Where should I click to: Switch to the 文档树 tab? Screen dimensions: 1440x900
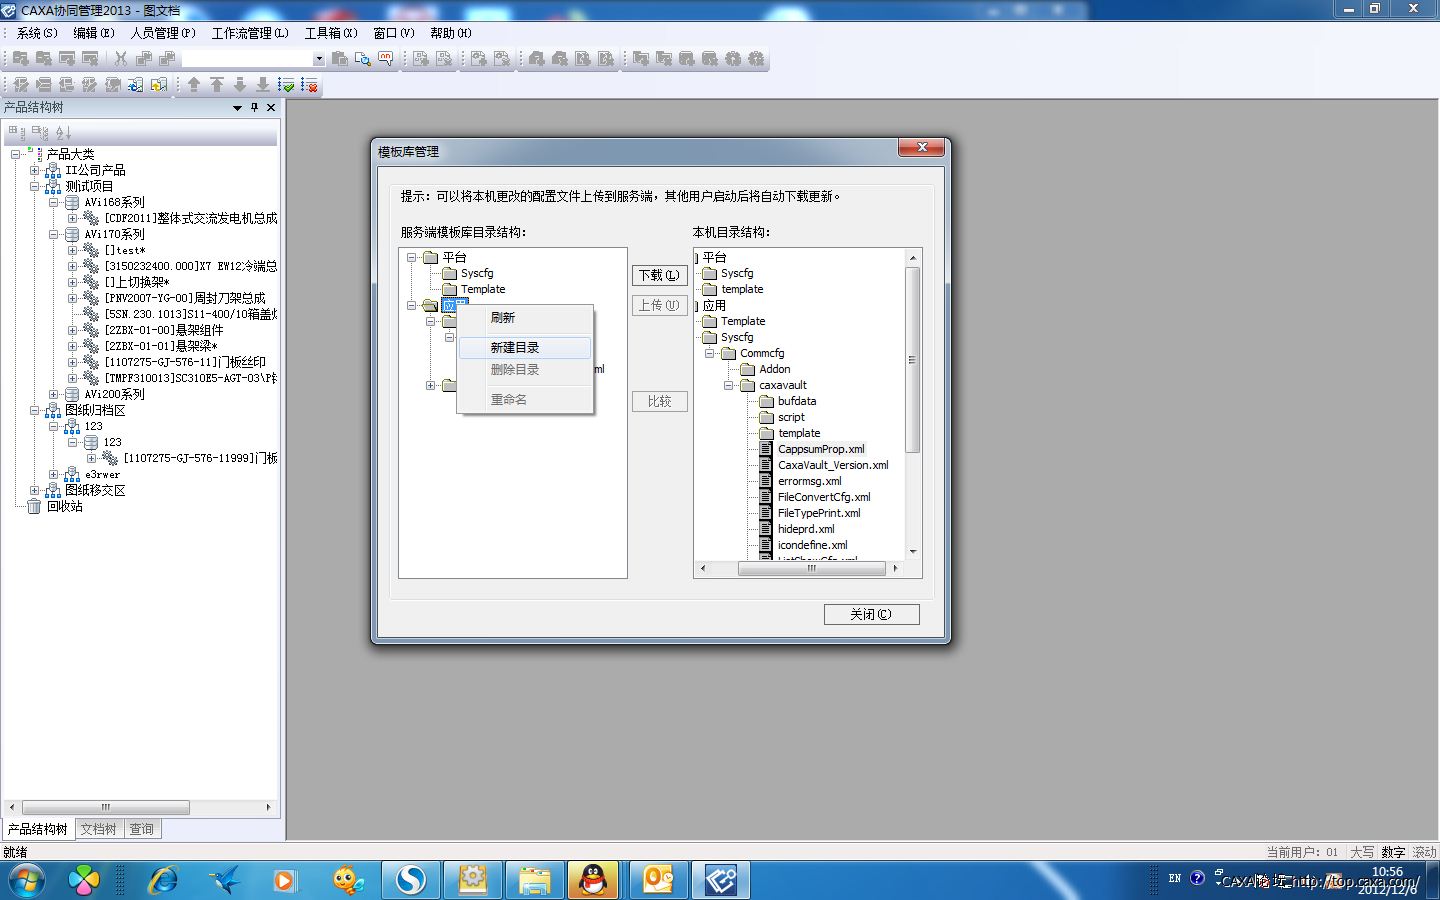98,829
